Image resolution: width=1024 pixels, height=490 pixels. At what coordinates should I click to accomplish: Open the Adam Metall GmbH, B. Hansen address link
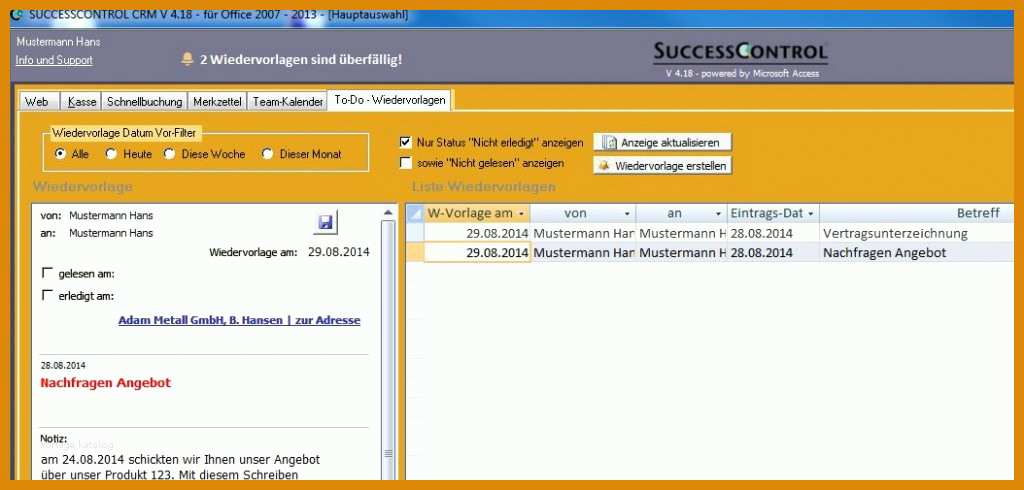[x=239, y=320]
